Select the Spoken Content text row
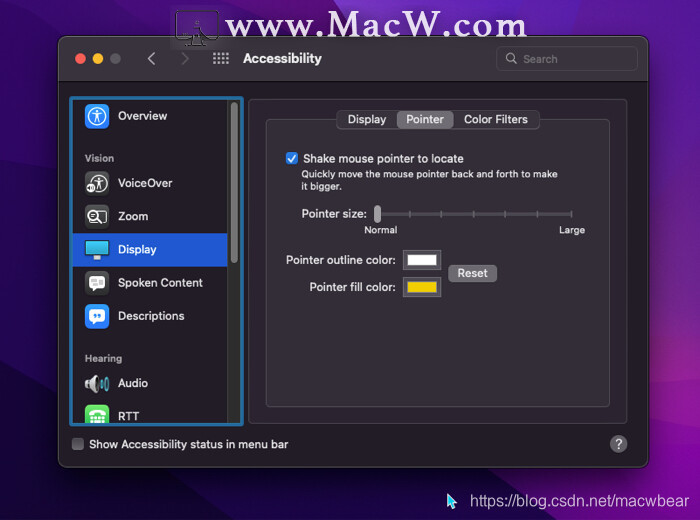The image size is (700, 520). point(150,283)
